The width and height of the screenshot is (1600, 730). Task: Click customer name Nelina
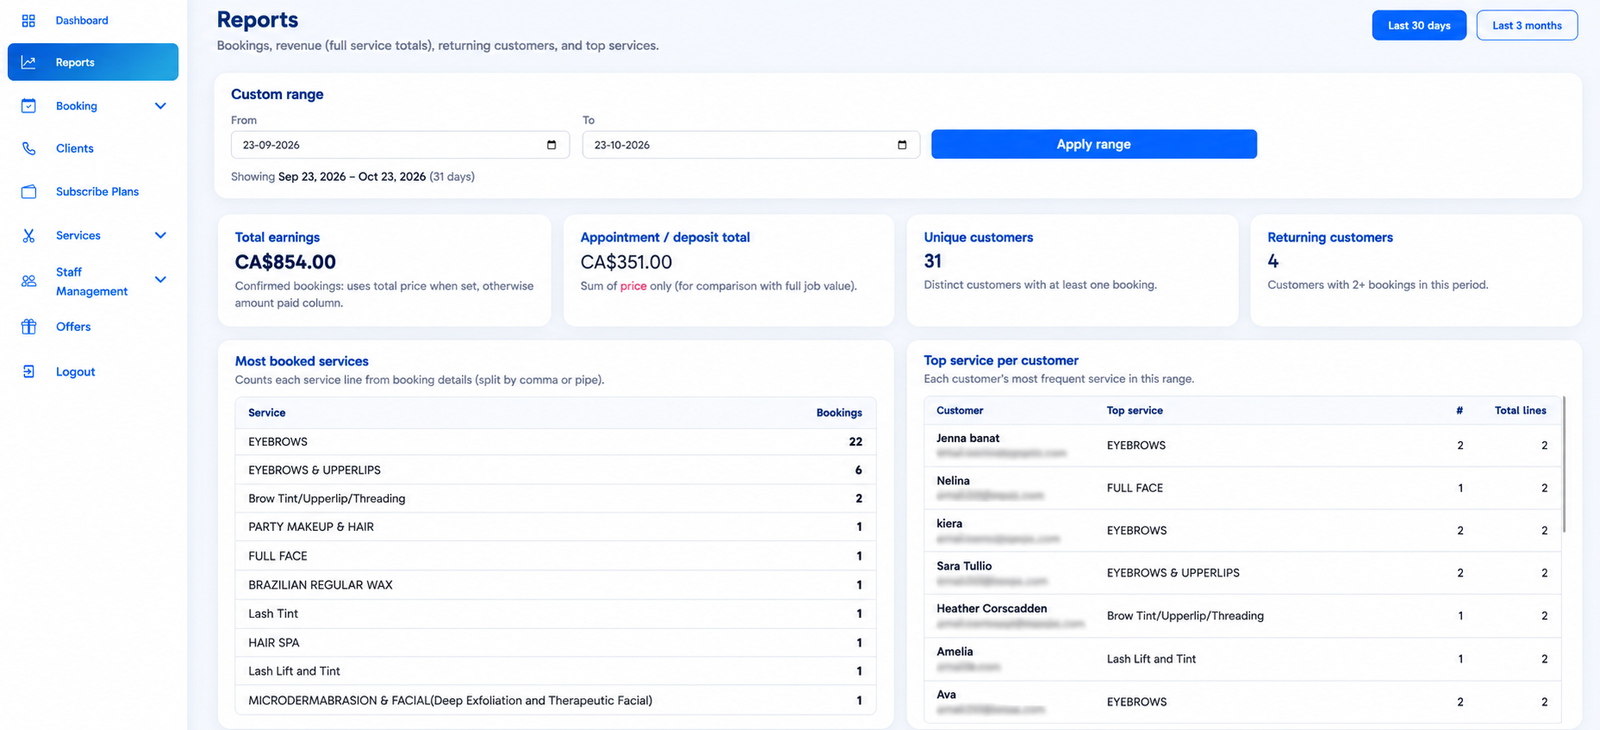(x=953, y=481)
